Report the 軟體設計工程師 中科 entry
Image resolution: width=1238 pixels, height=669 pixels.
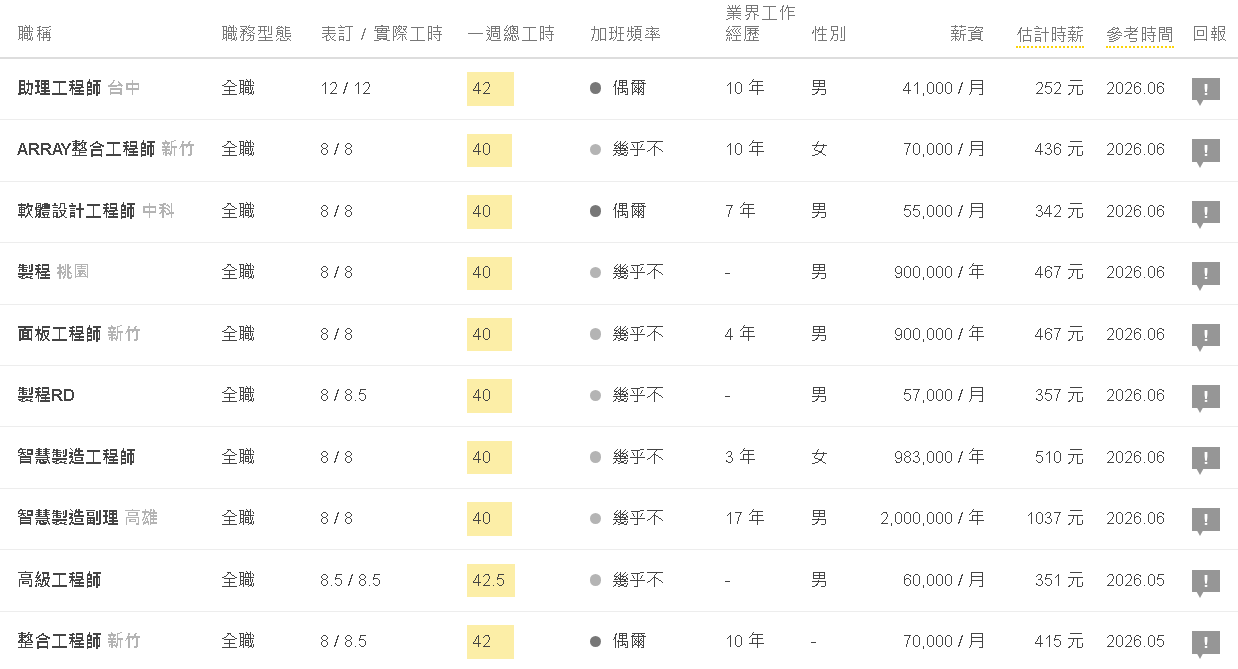1206,214
